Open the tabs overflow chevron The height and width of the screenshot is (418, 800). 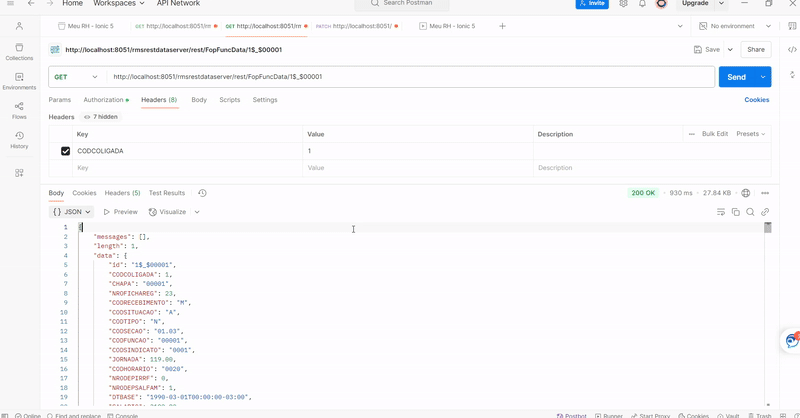click(680, 26)
